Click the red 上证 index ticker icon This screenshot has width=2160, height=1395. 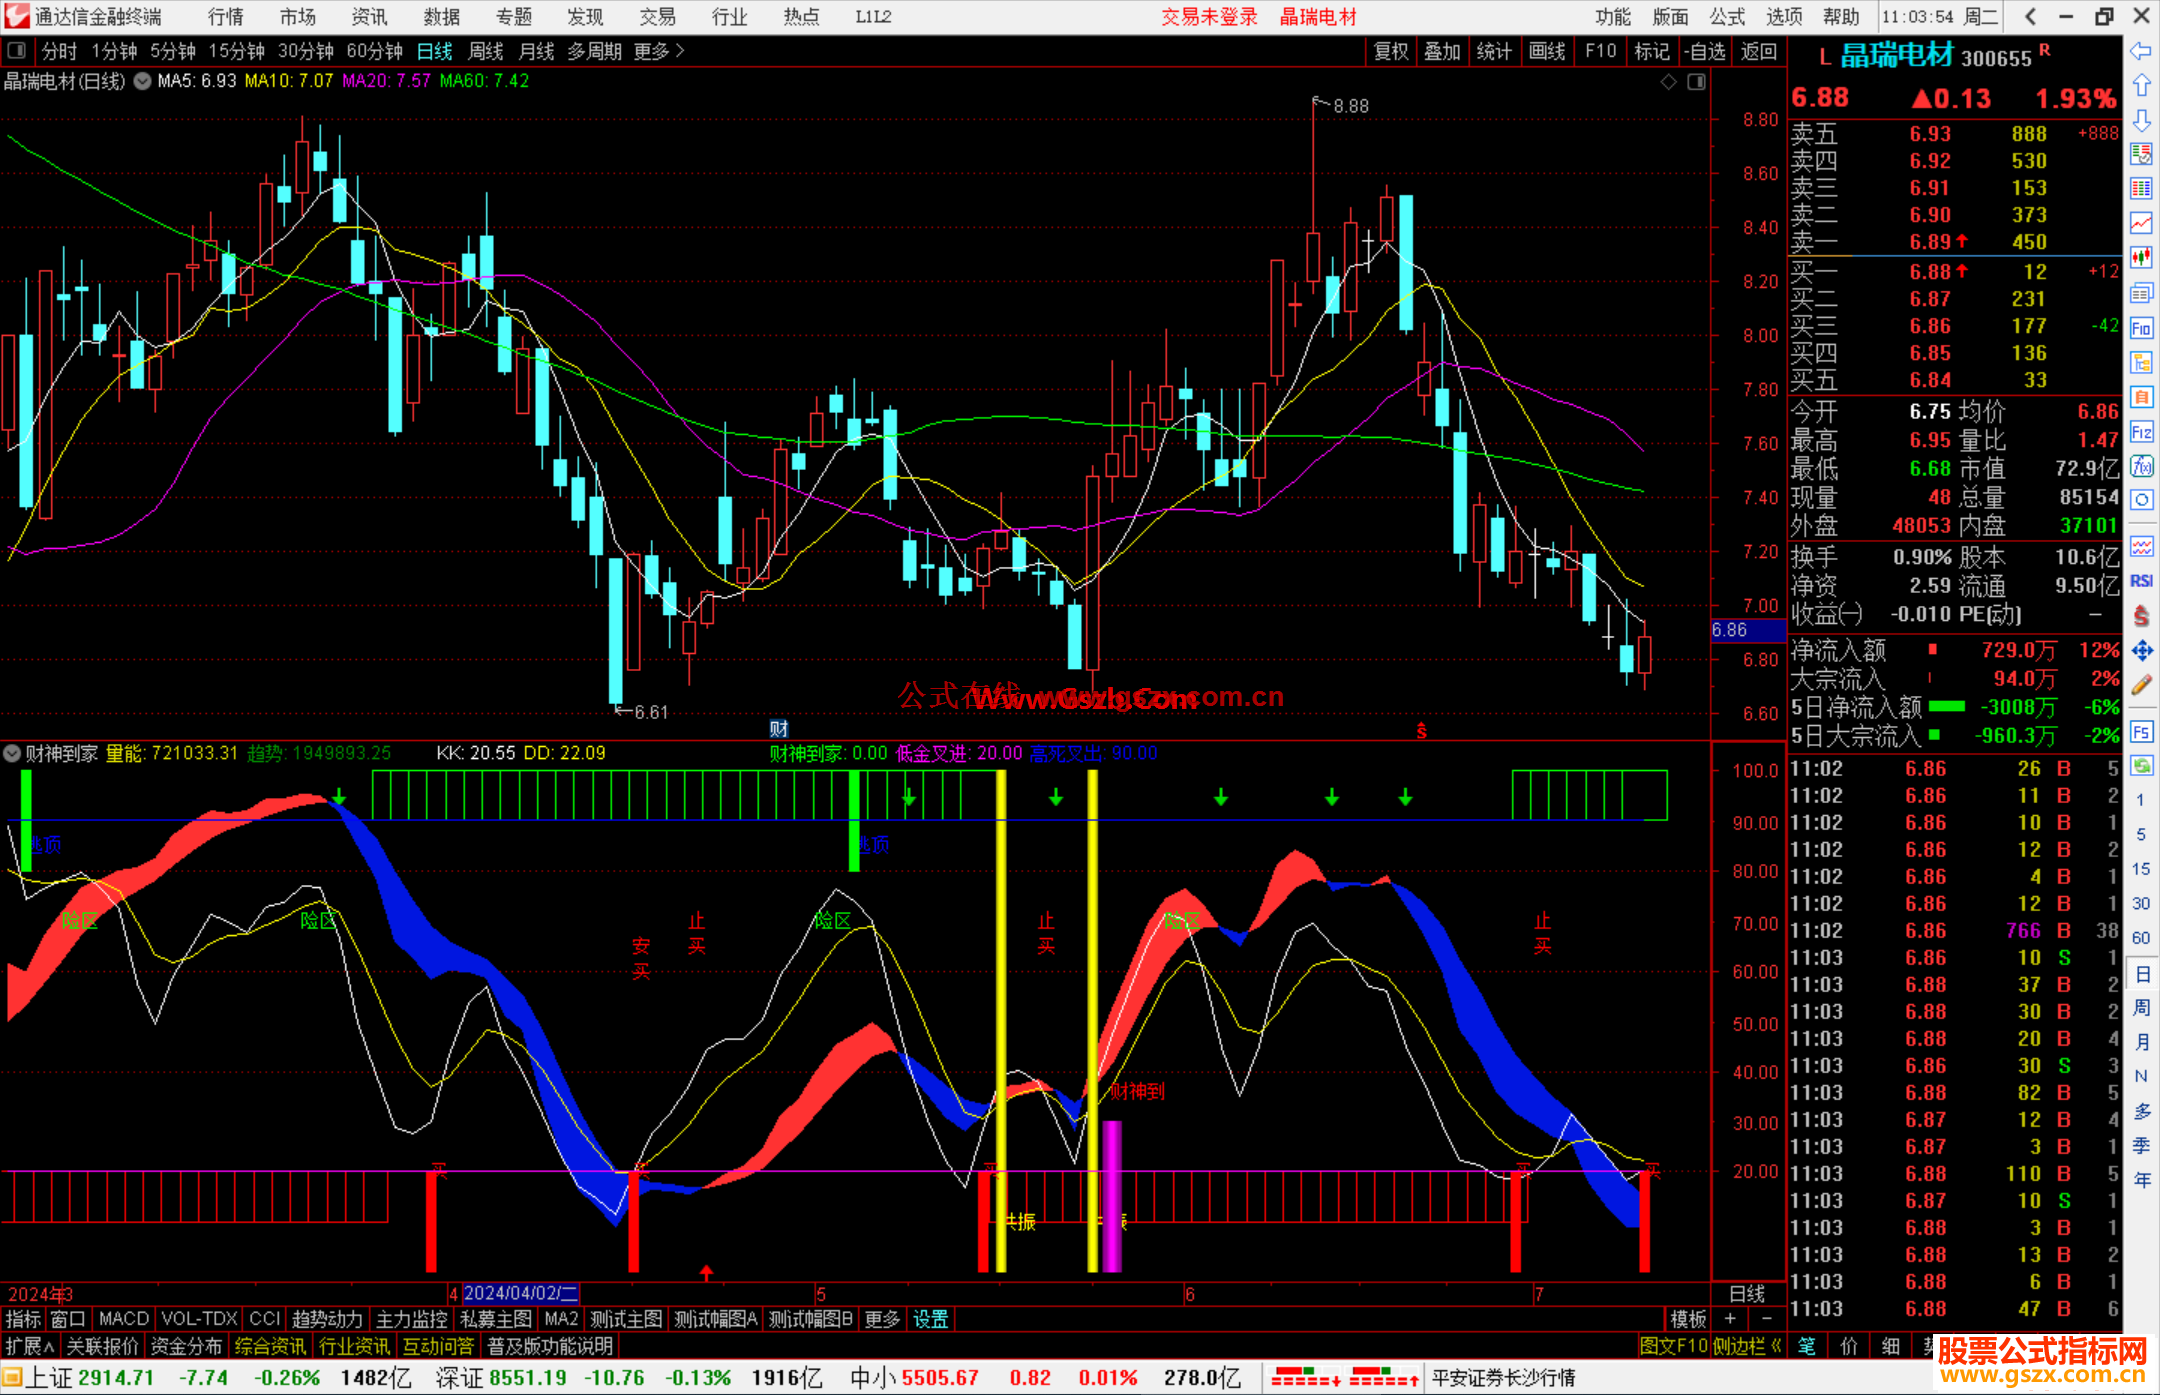(x=12, y=1377)
